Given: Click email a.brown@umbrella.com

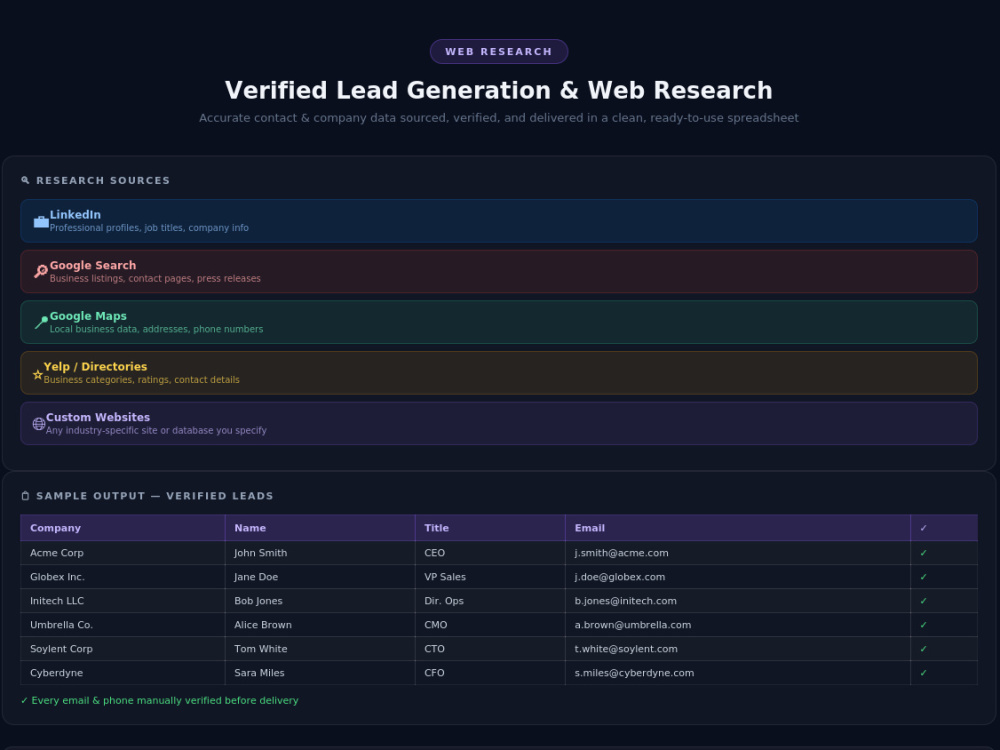Looking at the screenshot, I should click(x=632, y=625).
